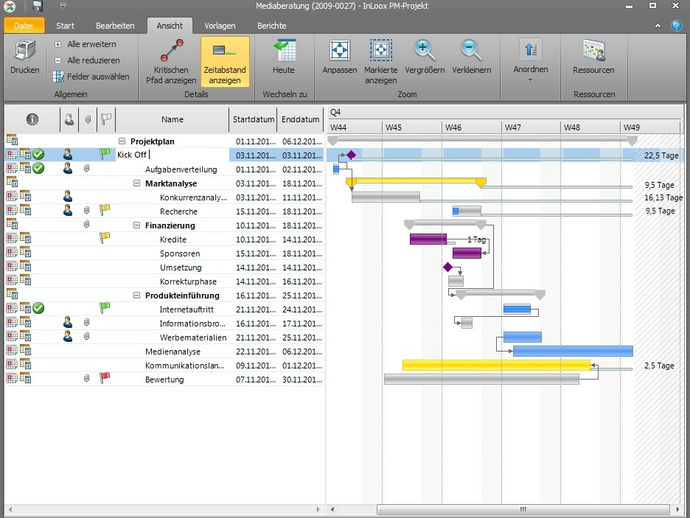The width and height of the screenshot is (690, 518).
Task: Jump to today with Heute icon
Action: [284, 51]
